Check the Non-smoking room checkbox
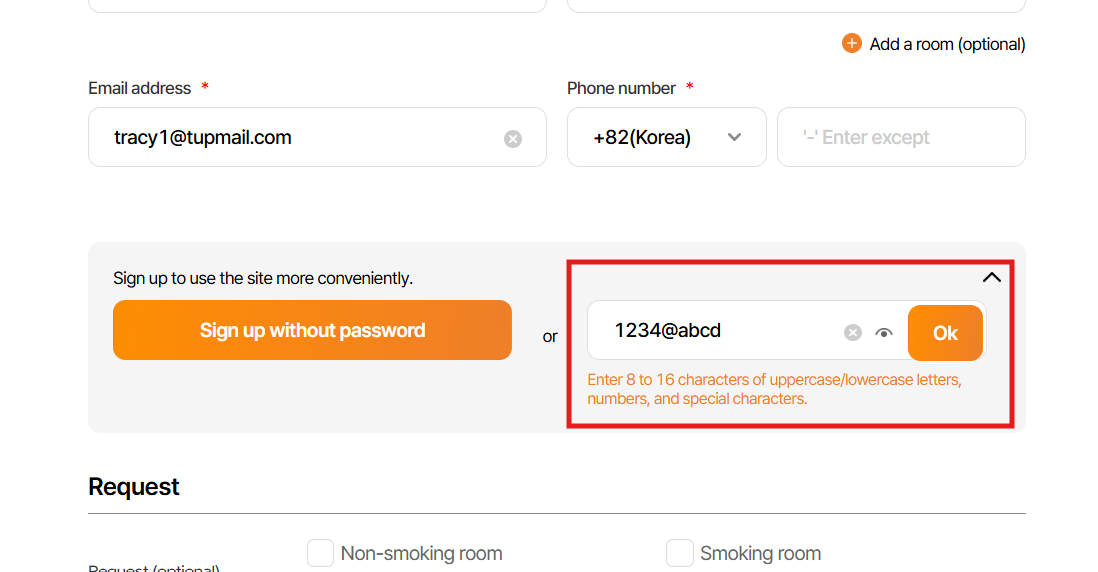Viewport: 1098px width, 572px height. tap(320, 553)
